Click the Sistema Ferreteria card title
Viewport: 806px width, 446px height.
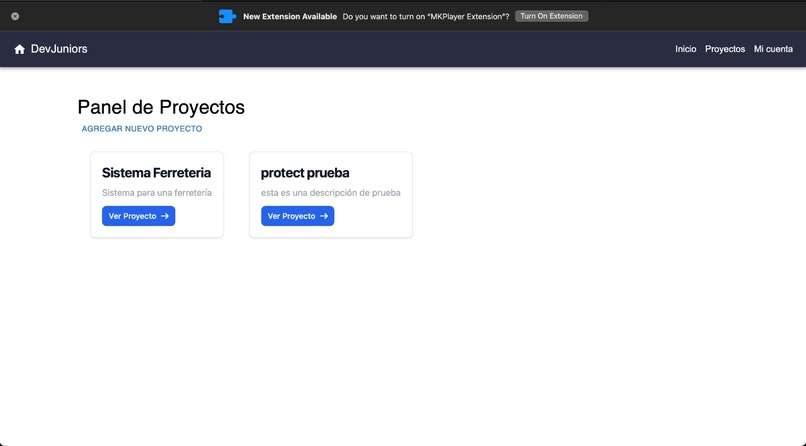tap(156, 173)
